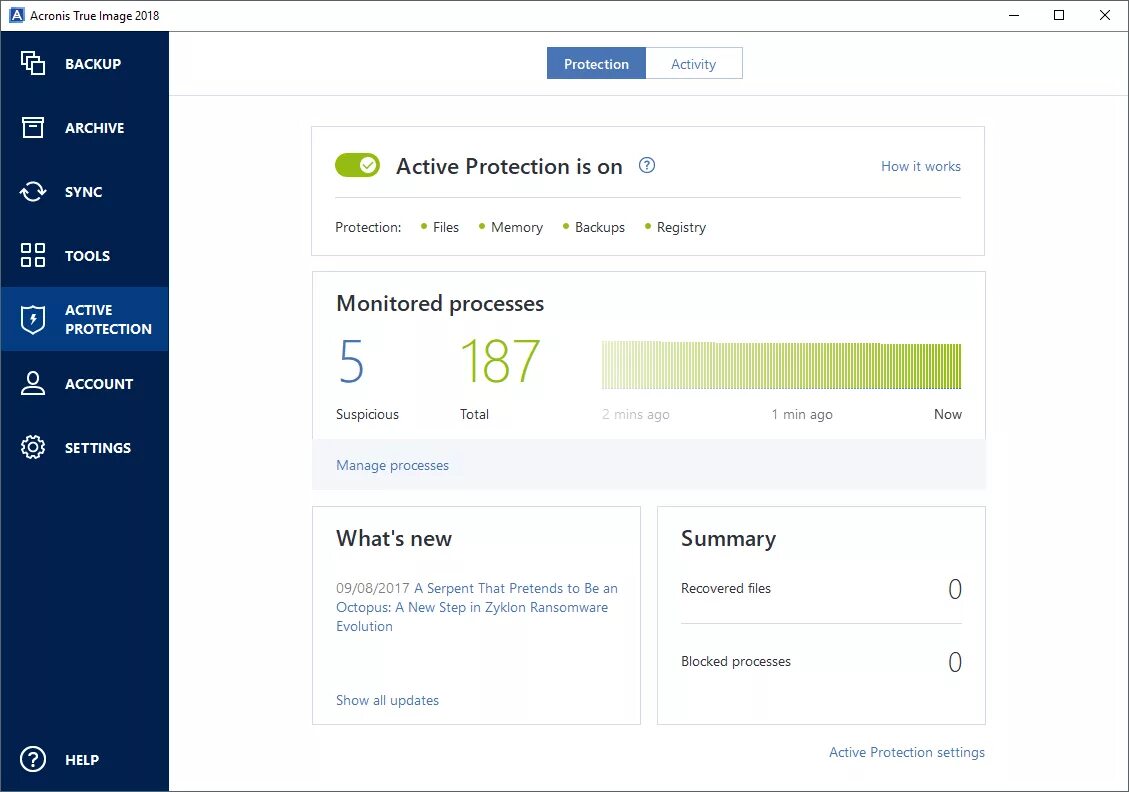
Task: Open the SYNC section label
Action: [84, 192]
